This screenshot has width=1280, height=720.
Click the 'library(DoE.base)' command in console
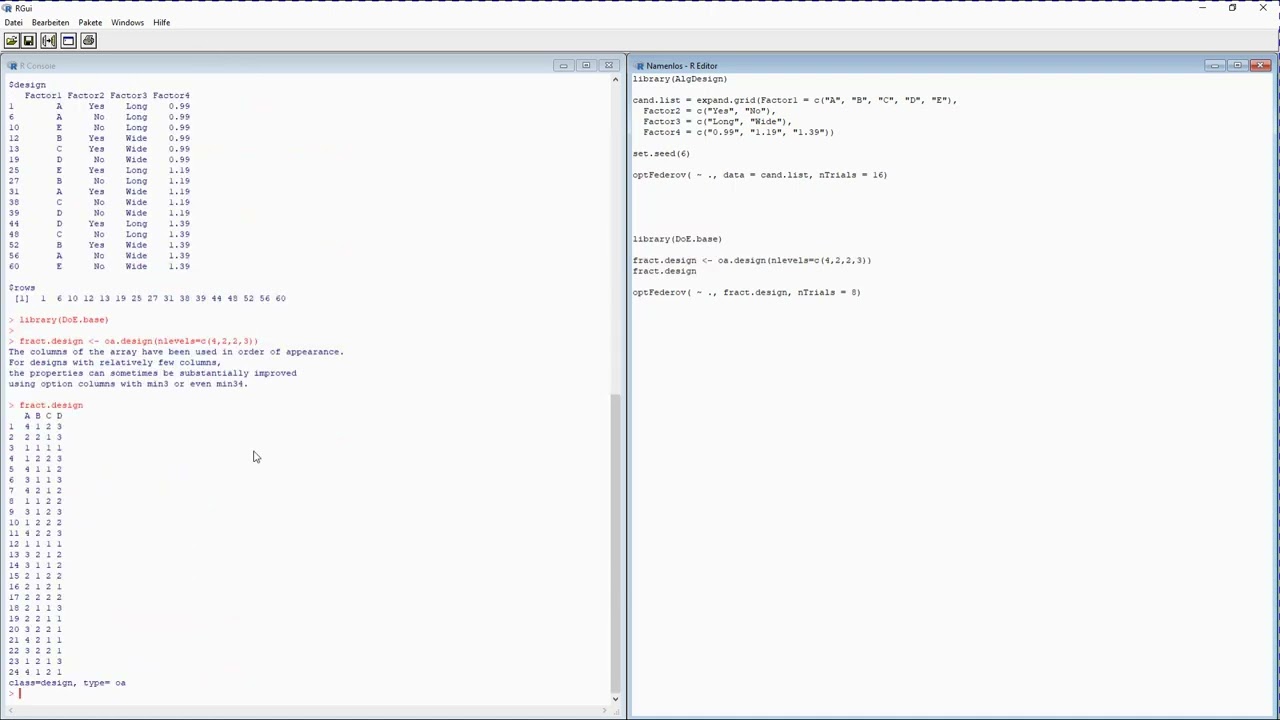click(x=63, y=320)
